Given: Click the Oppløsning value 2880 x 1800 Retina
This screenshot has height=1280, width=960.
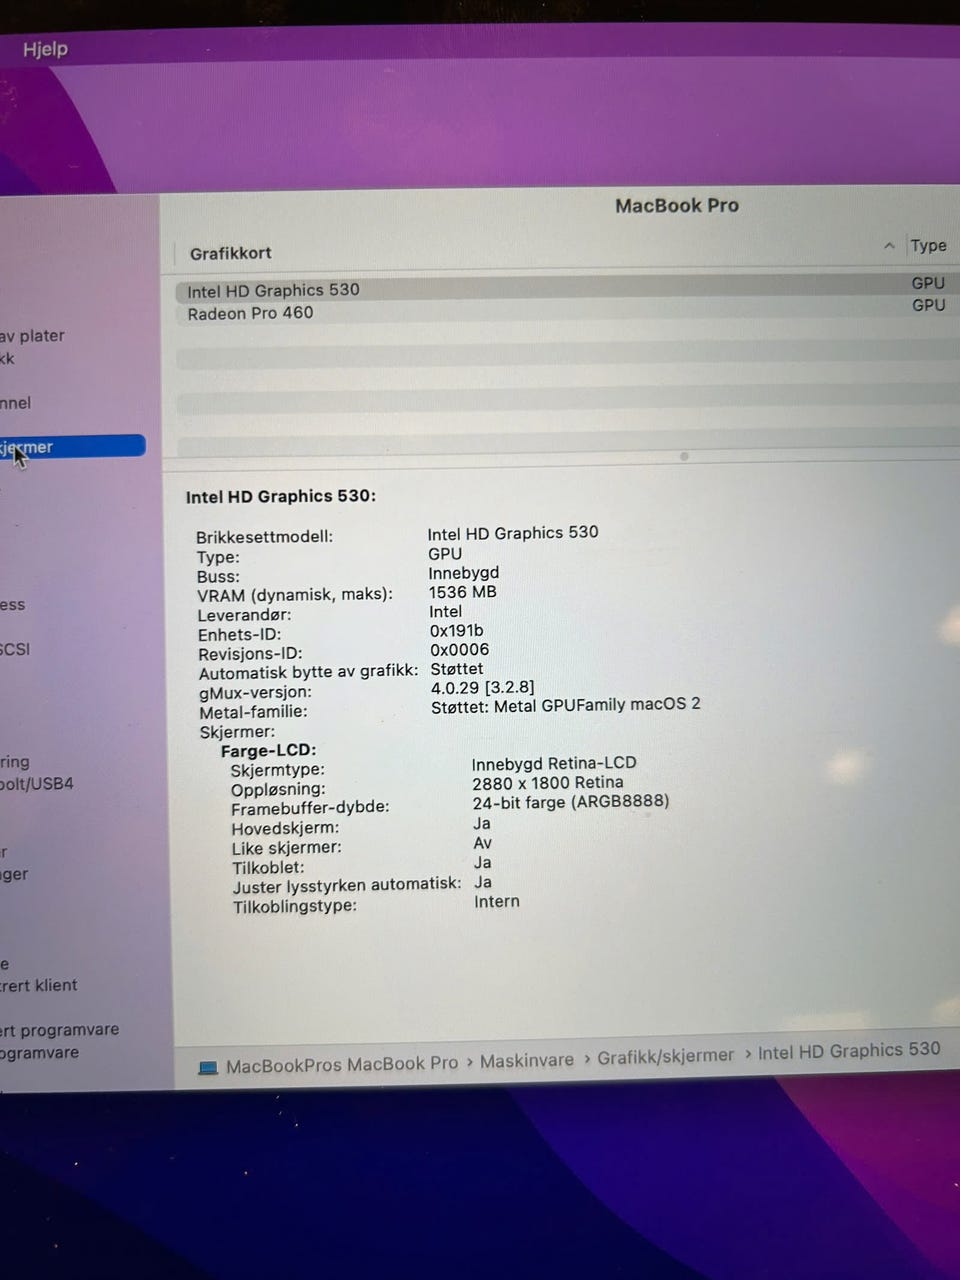Looking at the screenshot, I should pos(548,783).
